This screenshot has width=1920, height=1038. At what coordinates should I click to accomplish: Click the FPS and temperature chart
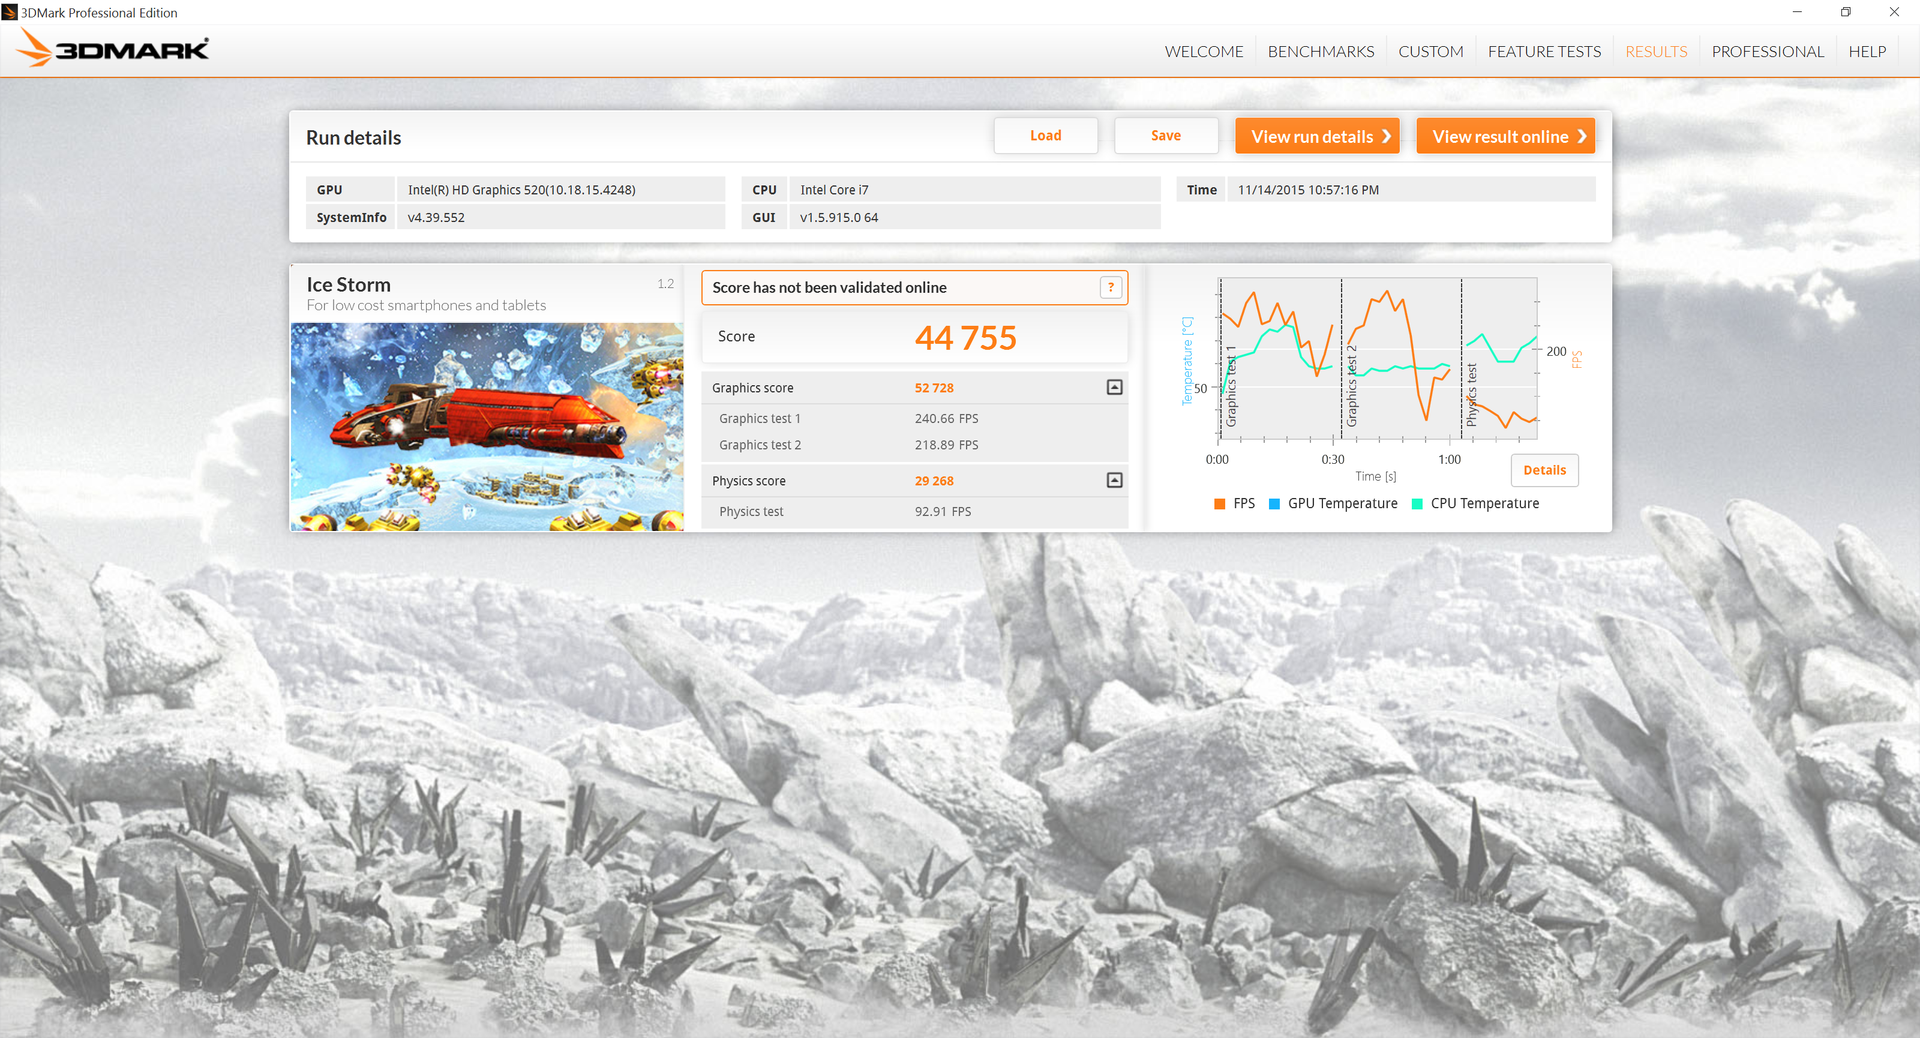pyautogui.click(x=1378, y=360)
